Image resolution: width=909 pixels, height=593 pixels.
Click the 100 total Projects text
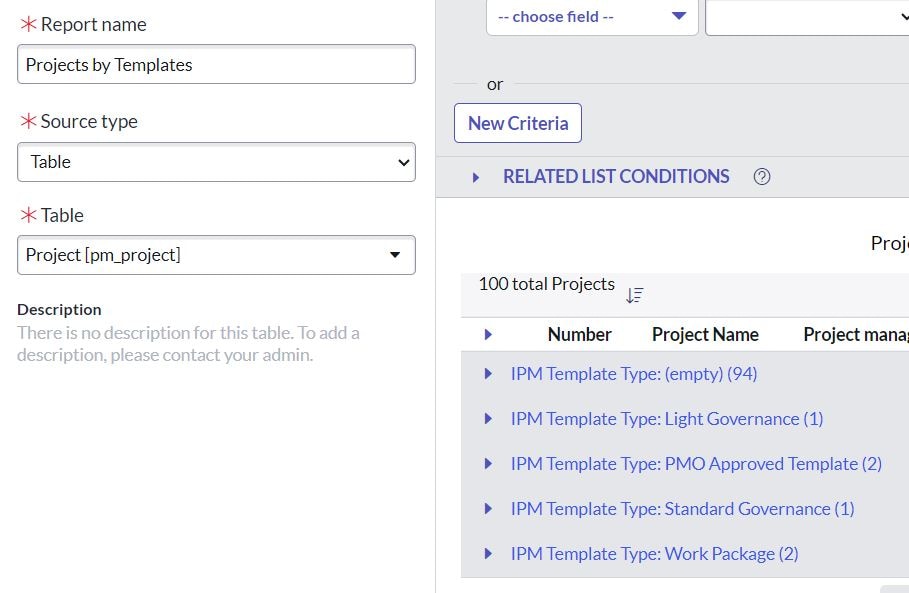[x=546, y=284]
